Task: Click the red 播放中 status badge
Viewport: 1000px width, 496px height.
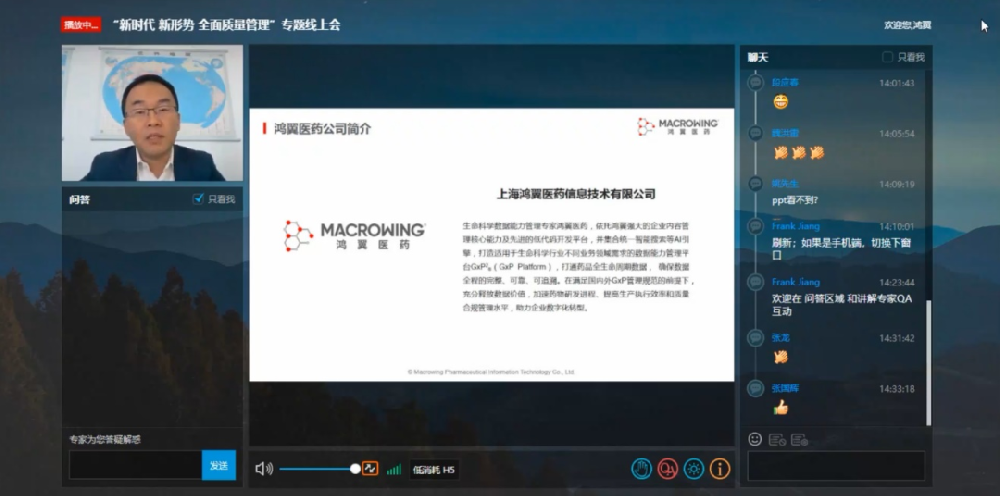Action: [81, 25]
